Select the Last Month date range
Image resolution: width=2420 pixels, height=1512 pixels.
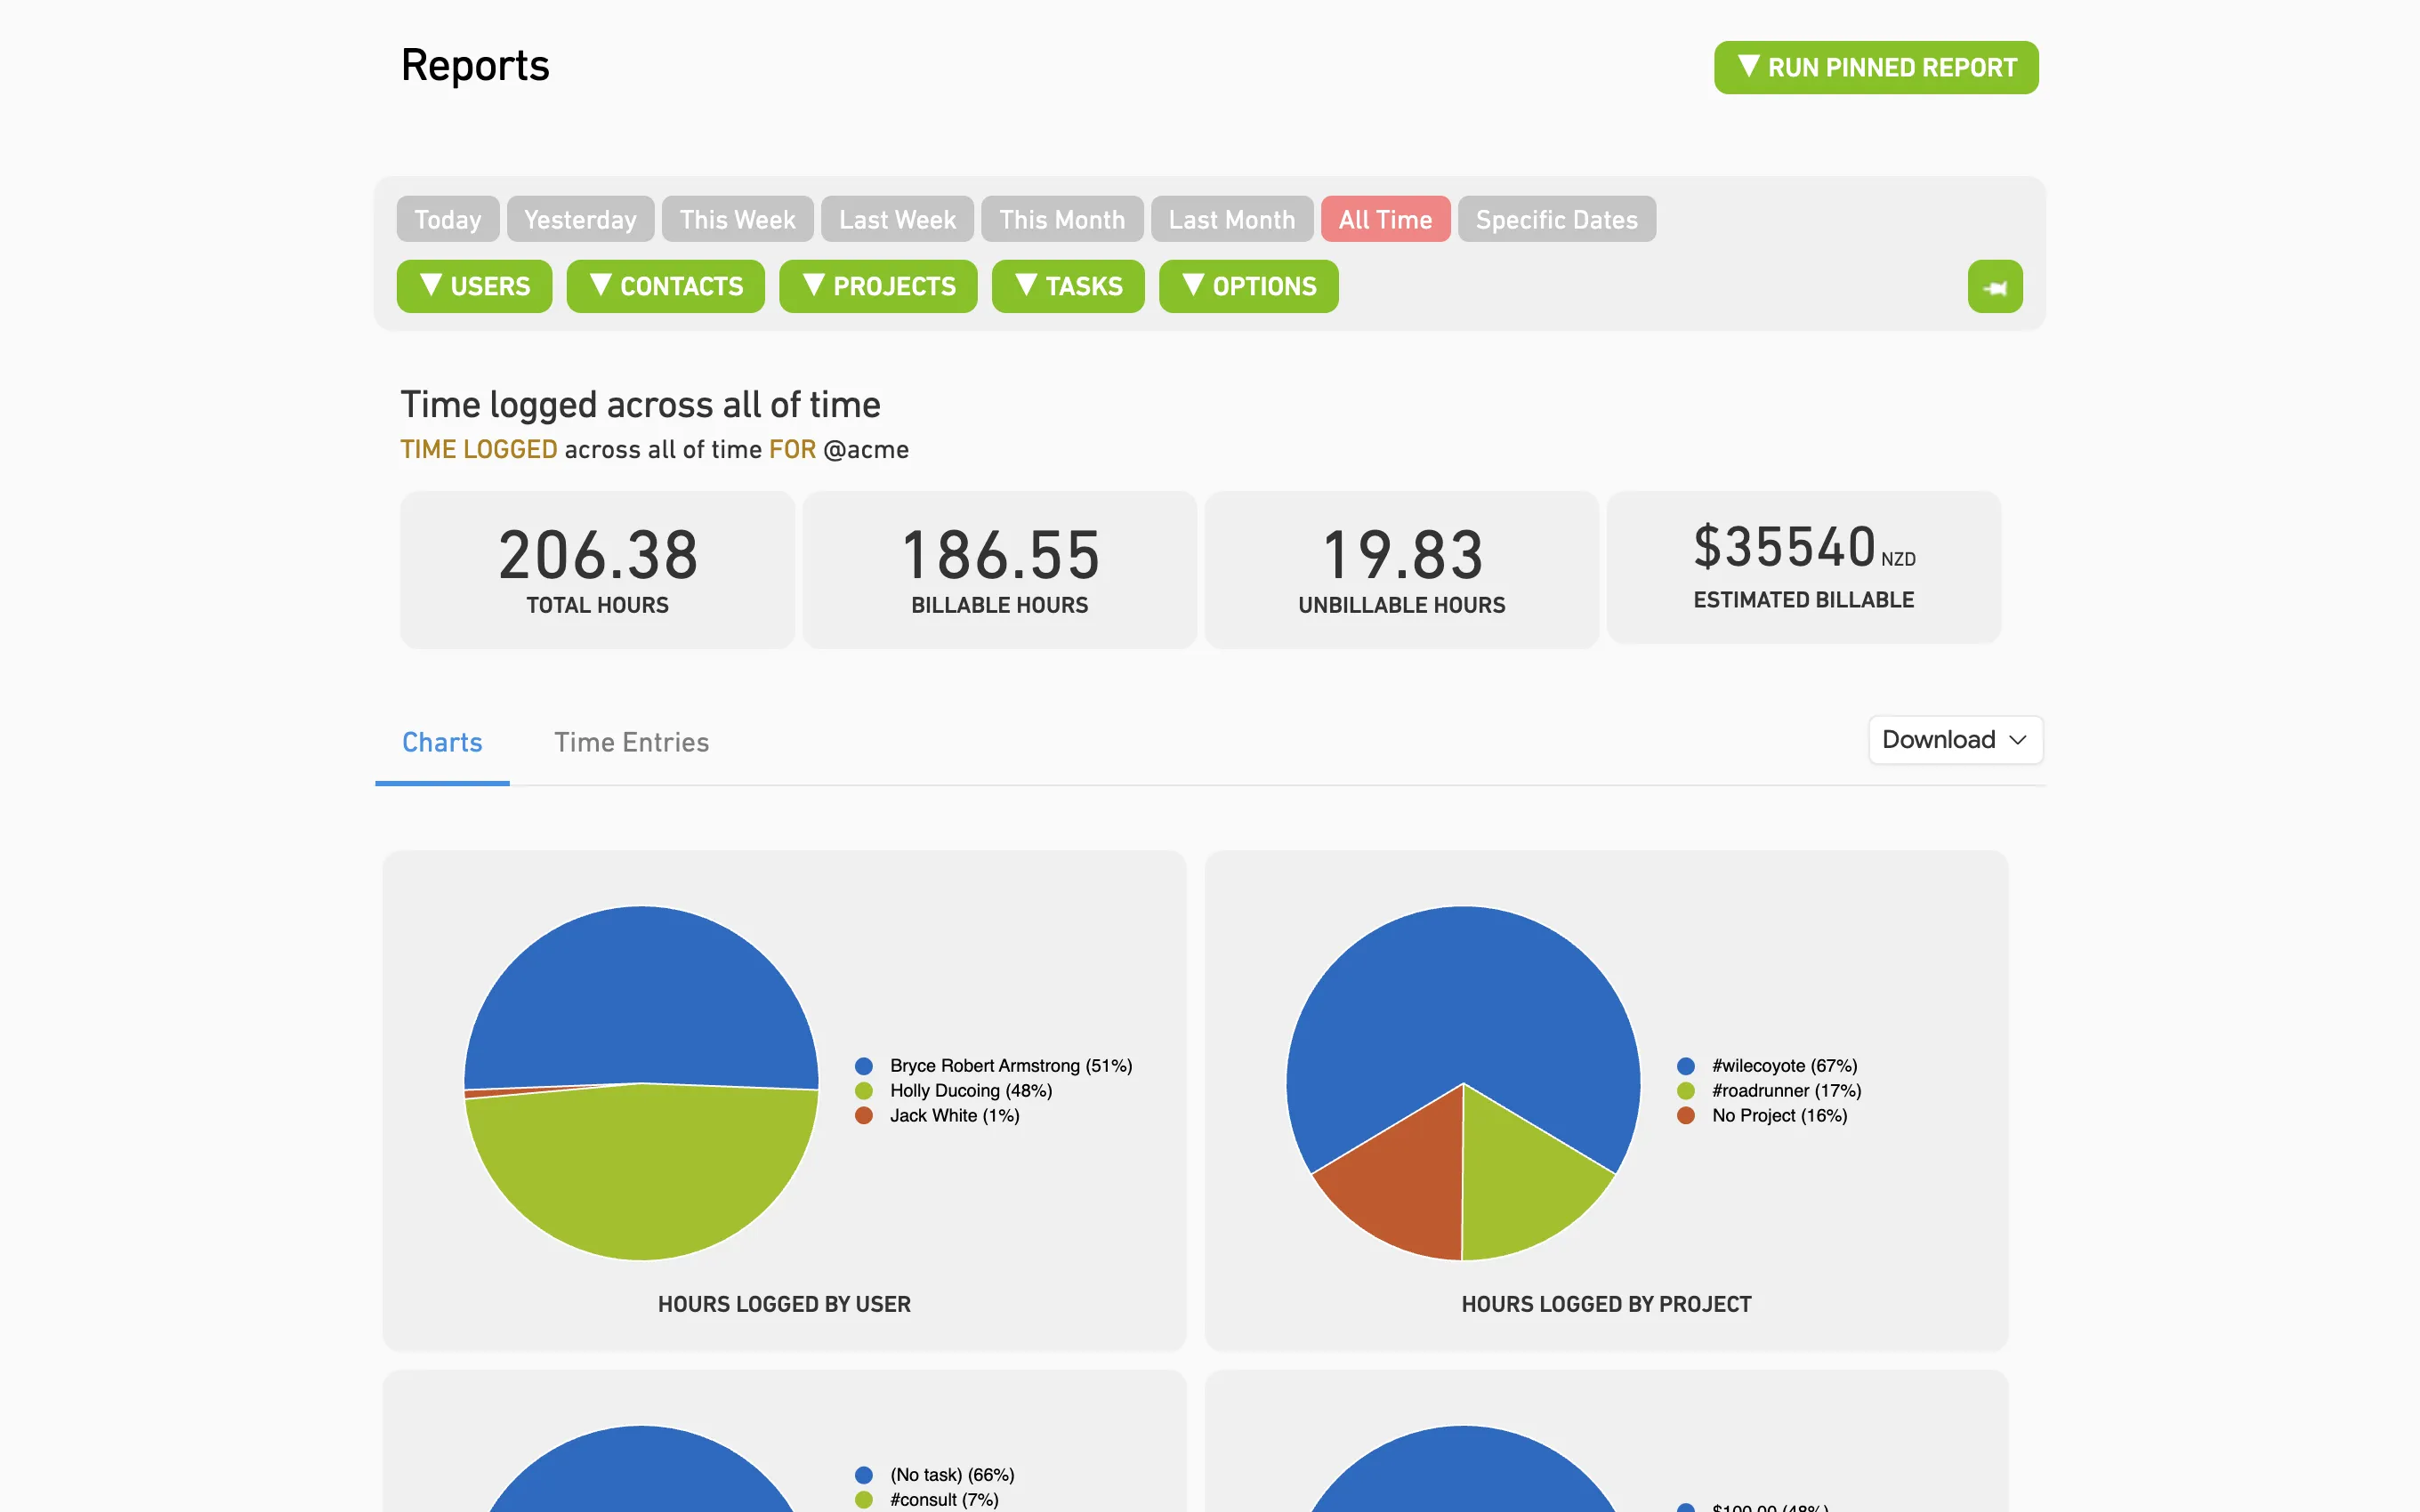coord(1231,219)
